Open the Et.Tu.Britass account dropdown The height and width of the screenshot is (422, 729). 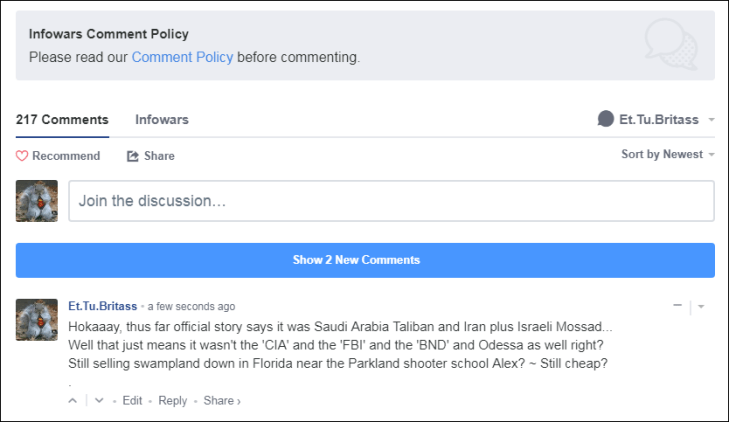[x=711, y=120]
